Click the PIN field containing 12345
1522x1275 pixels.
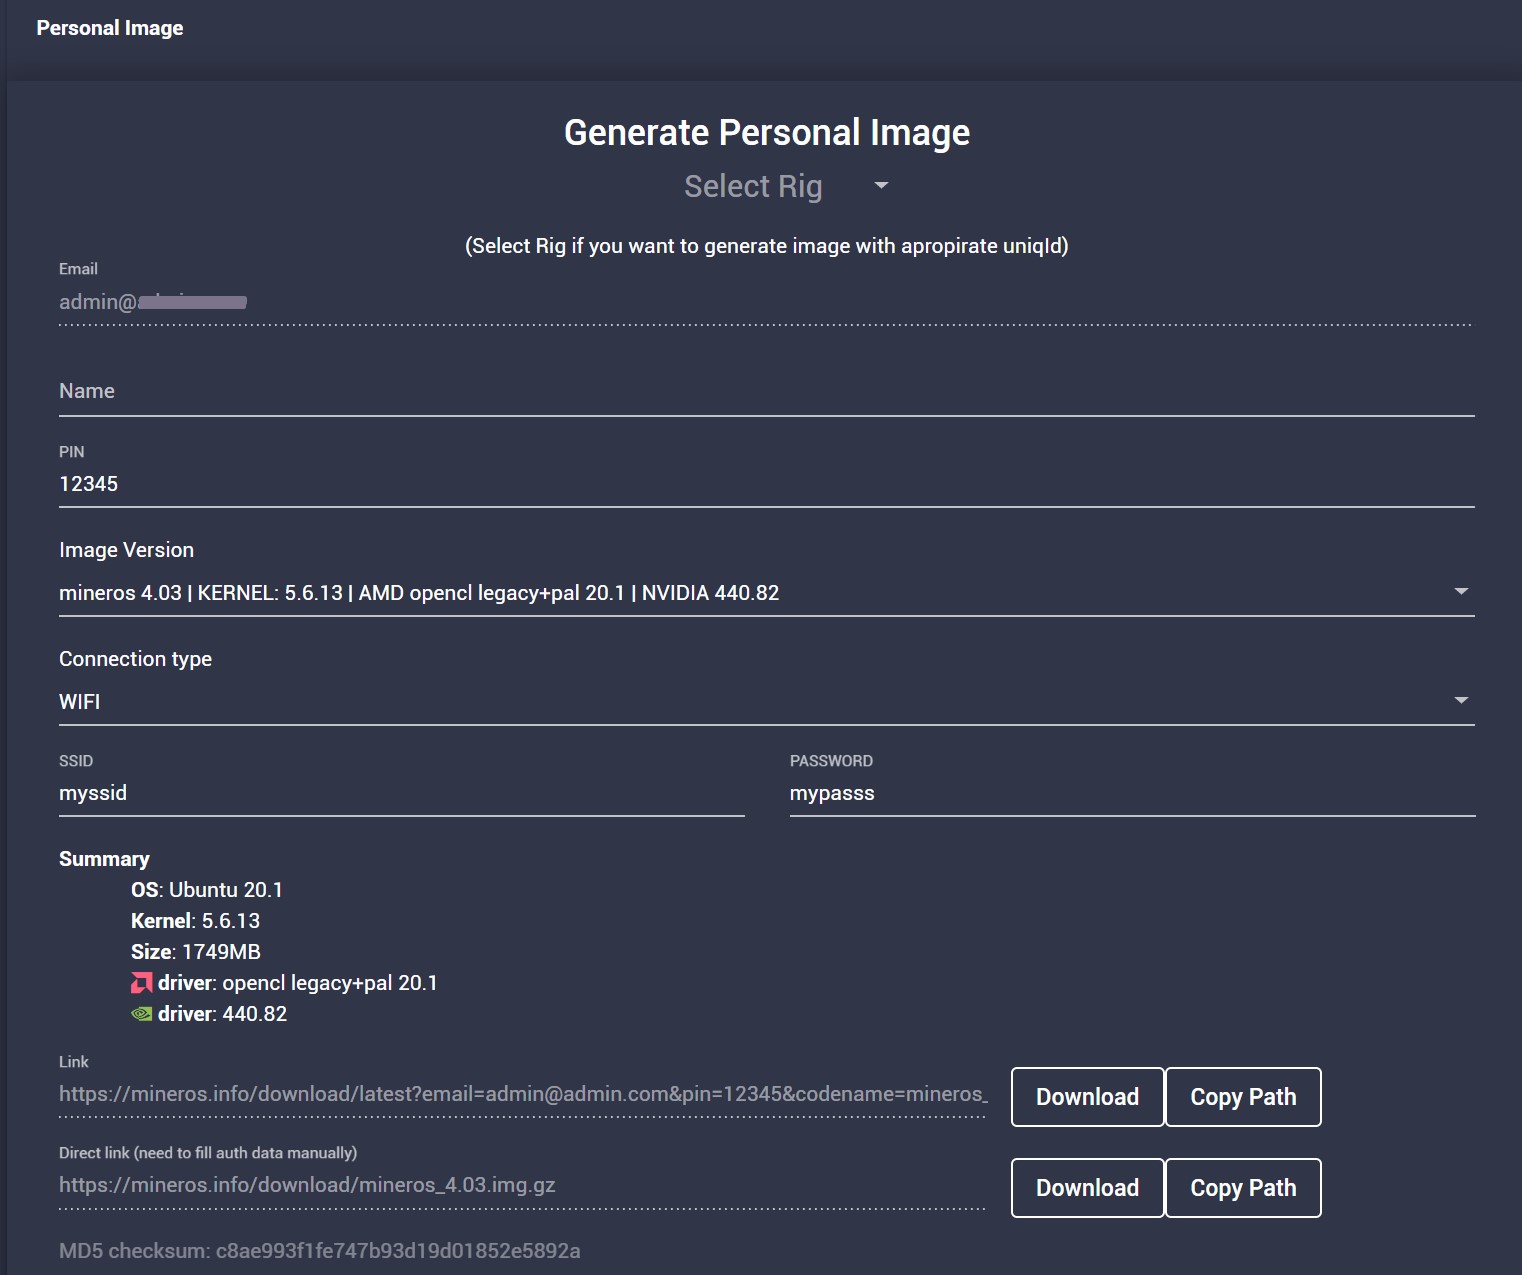pyautogui.click(x=766, y=484)
